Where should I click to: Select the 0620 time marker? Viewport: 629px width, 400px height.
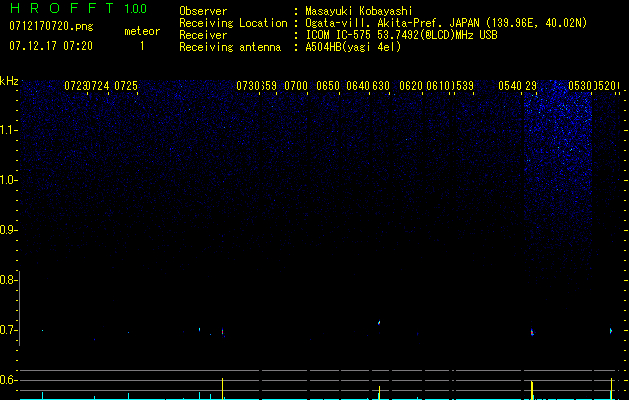click(x=411, y=86)
